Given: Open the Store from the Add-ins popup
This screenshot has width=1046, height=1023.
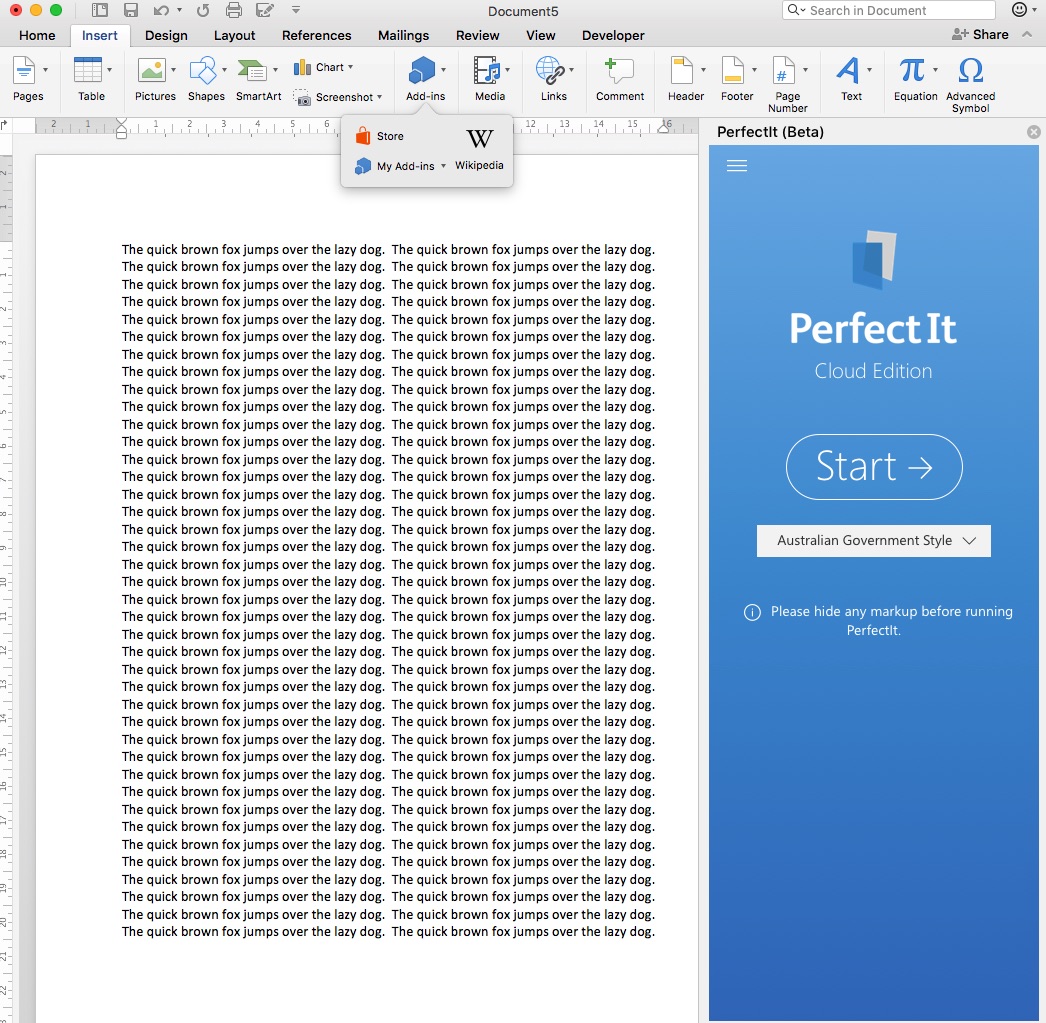Looking at the screenshot, I should tap(380, 136).
